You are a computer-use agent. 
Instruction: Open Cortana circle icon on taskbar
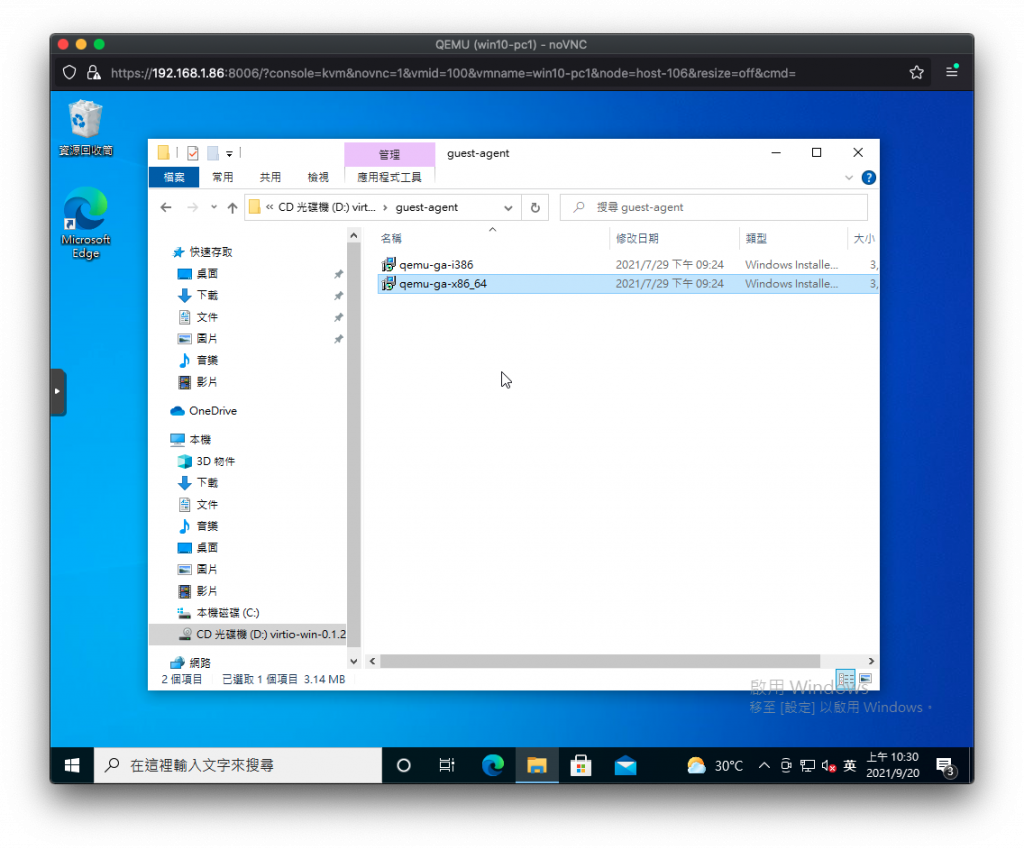(404, 765)
